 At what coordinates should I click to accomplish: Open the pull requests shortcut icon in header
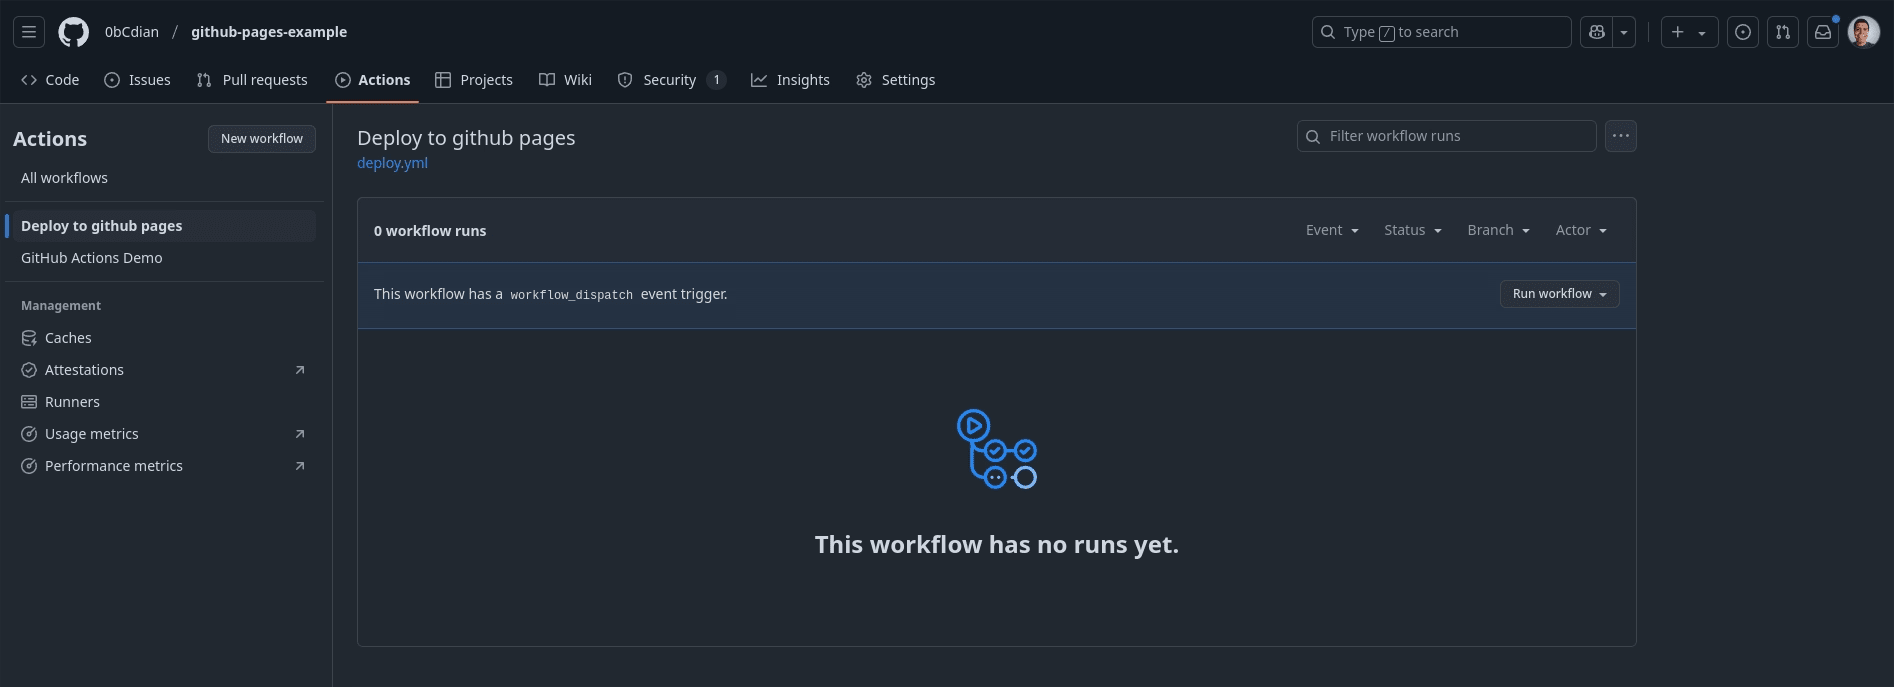(1783, 32)
